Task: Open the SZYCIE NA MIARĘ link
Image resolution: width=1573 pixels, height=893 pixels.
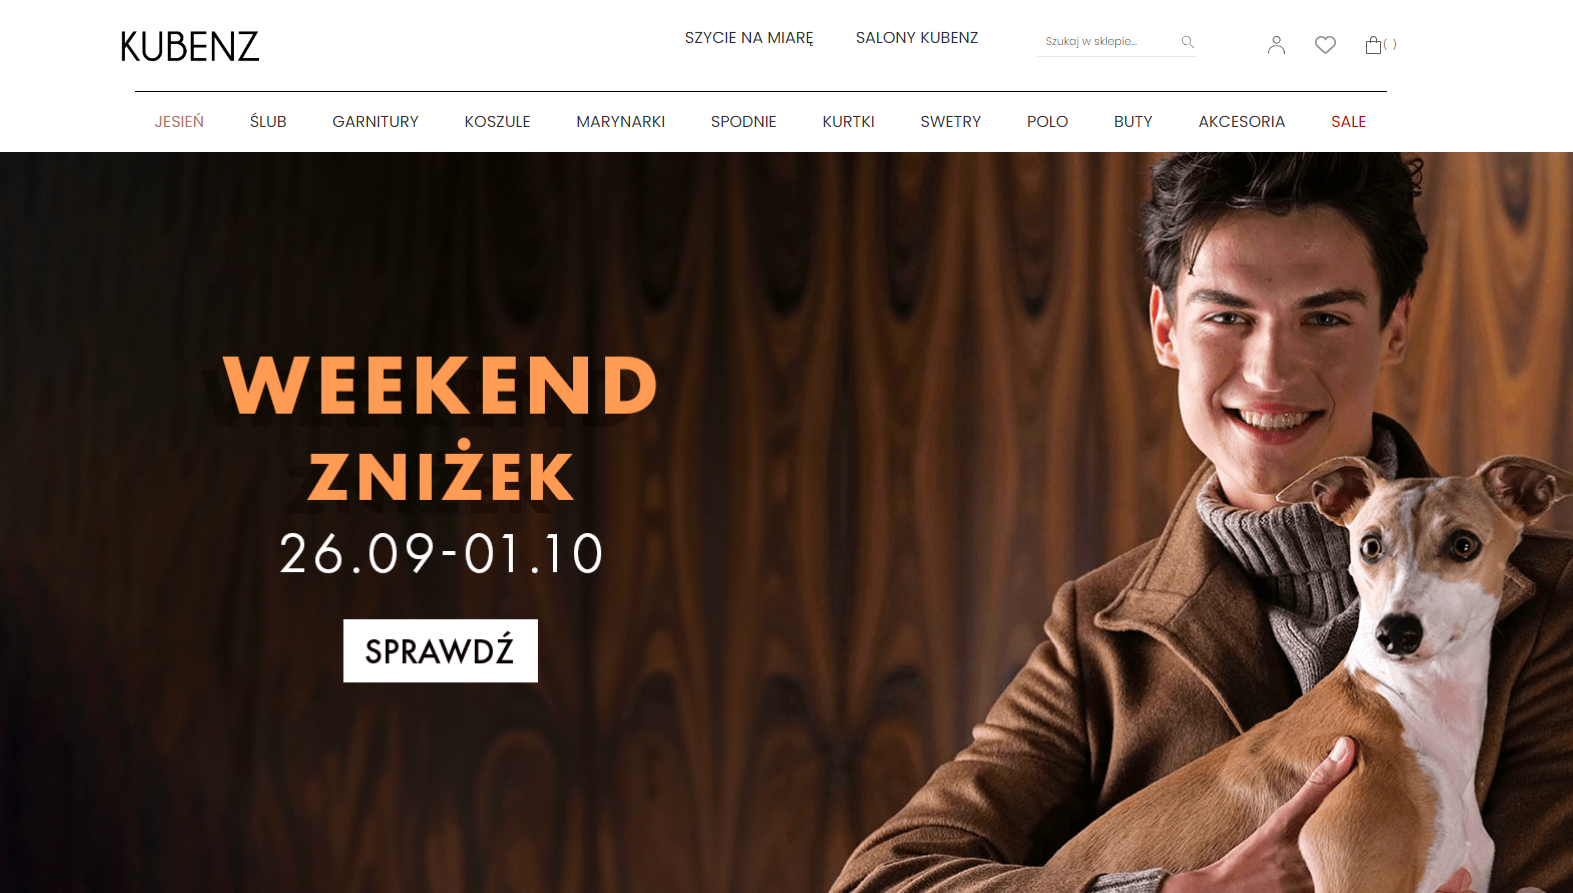Action: point(749,38)
